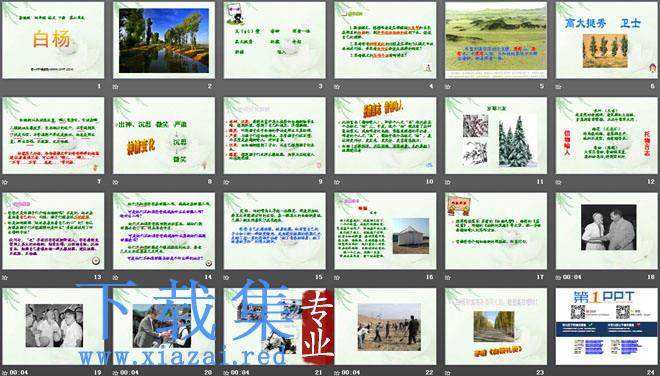Click the 00:04 timing label under slide 22
The height and width of the screenshot is (376, 660).
click(351, 373)
